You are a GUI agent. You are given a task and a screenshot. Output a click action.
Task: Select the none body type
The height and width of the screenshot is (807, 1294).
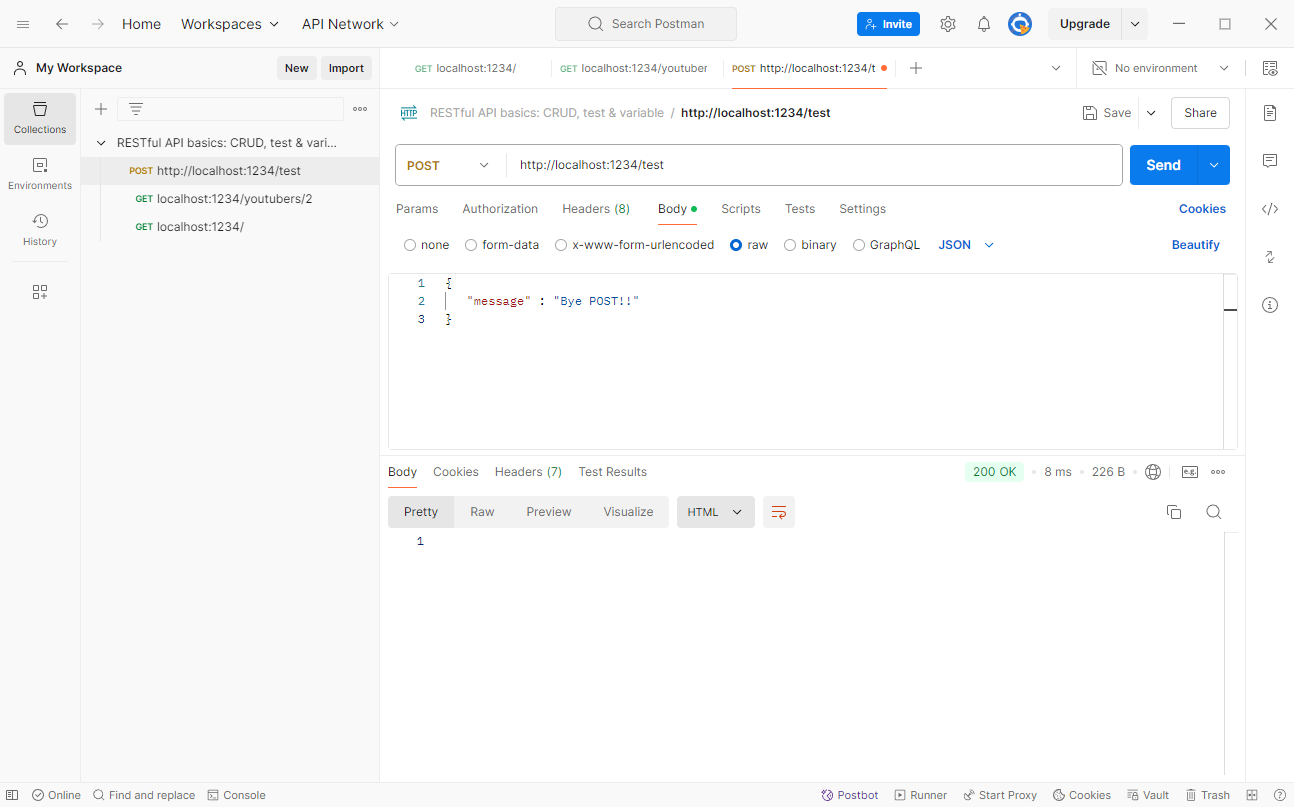410,245
